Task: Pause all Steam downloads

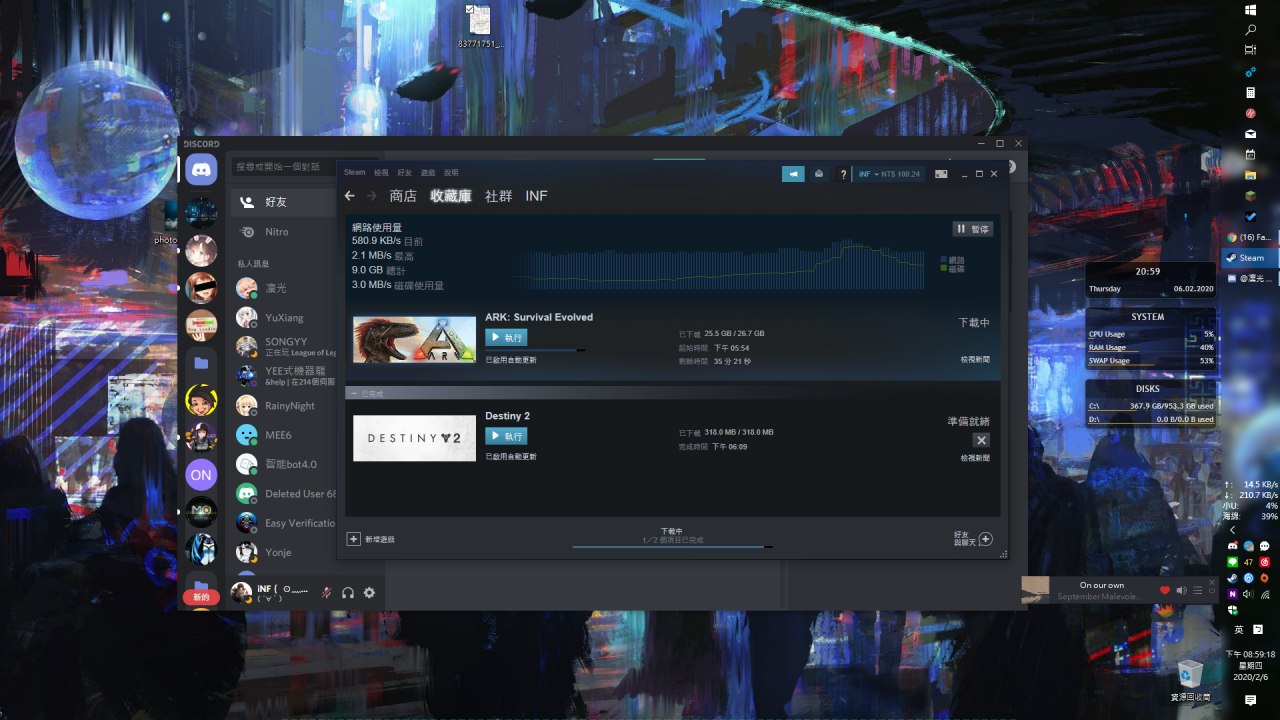Action: pos(972,229)
